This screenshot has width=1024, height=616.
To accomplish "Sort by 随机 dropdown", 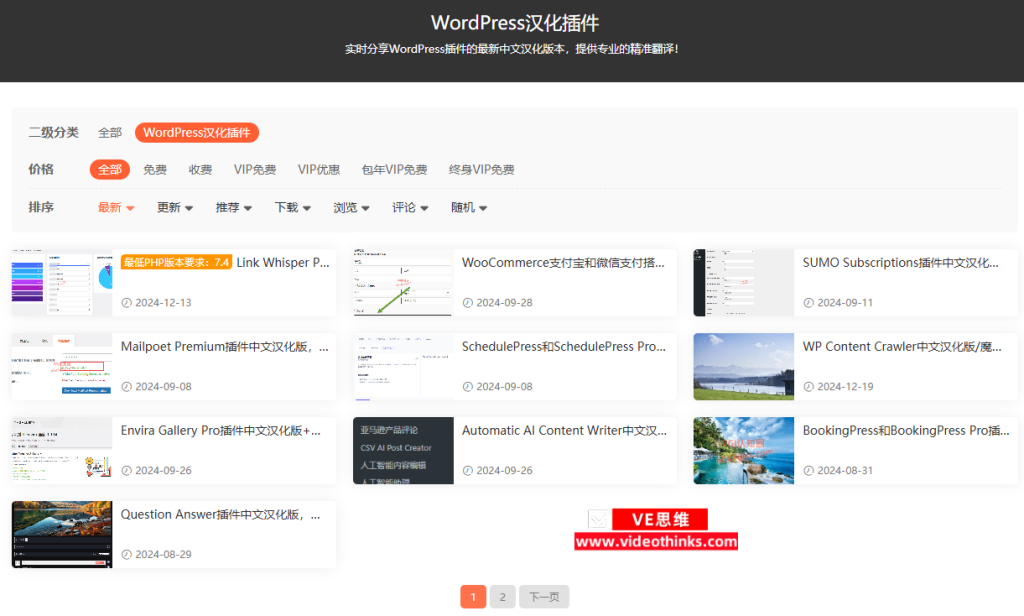I will [x=468, y=208].
